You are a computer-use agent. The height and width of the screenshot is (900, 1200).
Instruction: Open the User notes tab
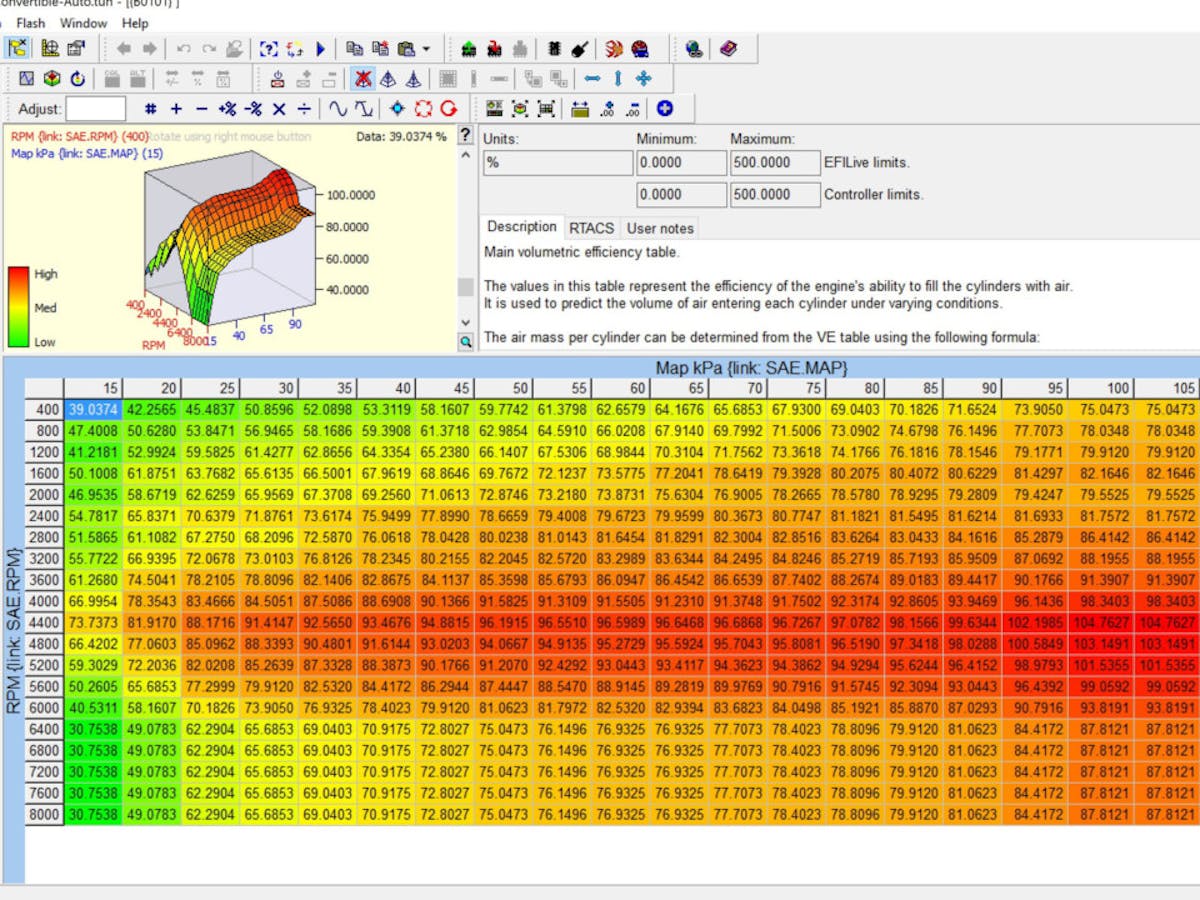click(x=659, y=228)
